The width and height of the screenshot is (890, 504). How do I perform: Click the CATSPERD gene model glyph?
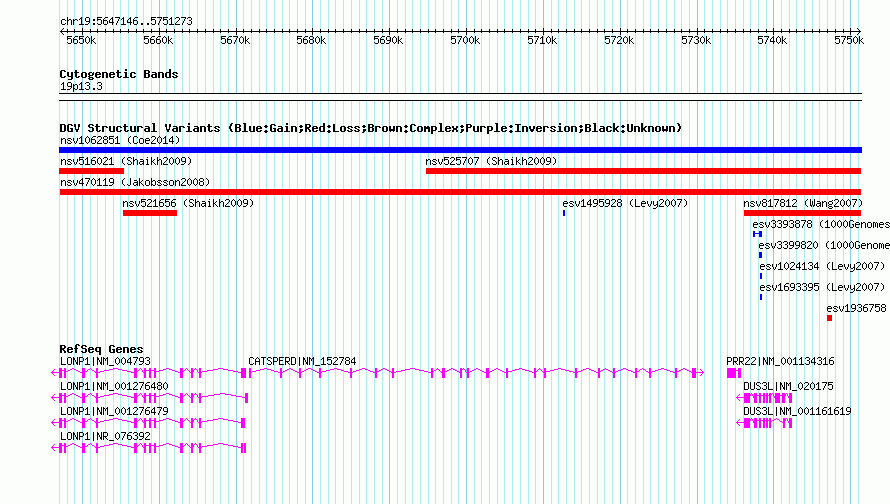476,372
